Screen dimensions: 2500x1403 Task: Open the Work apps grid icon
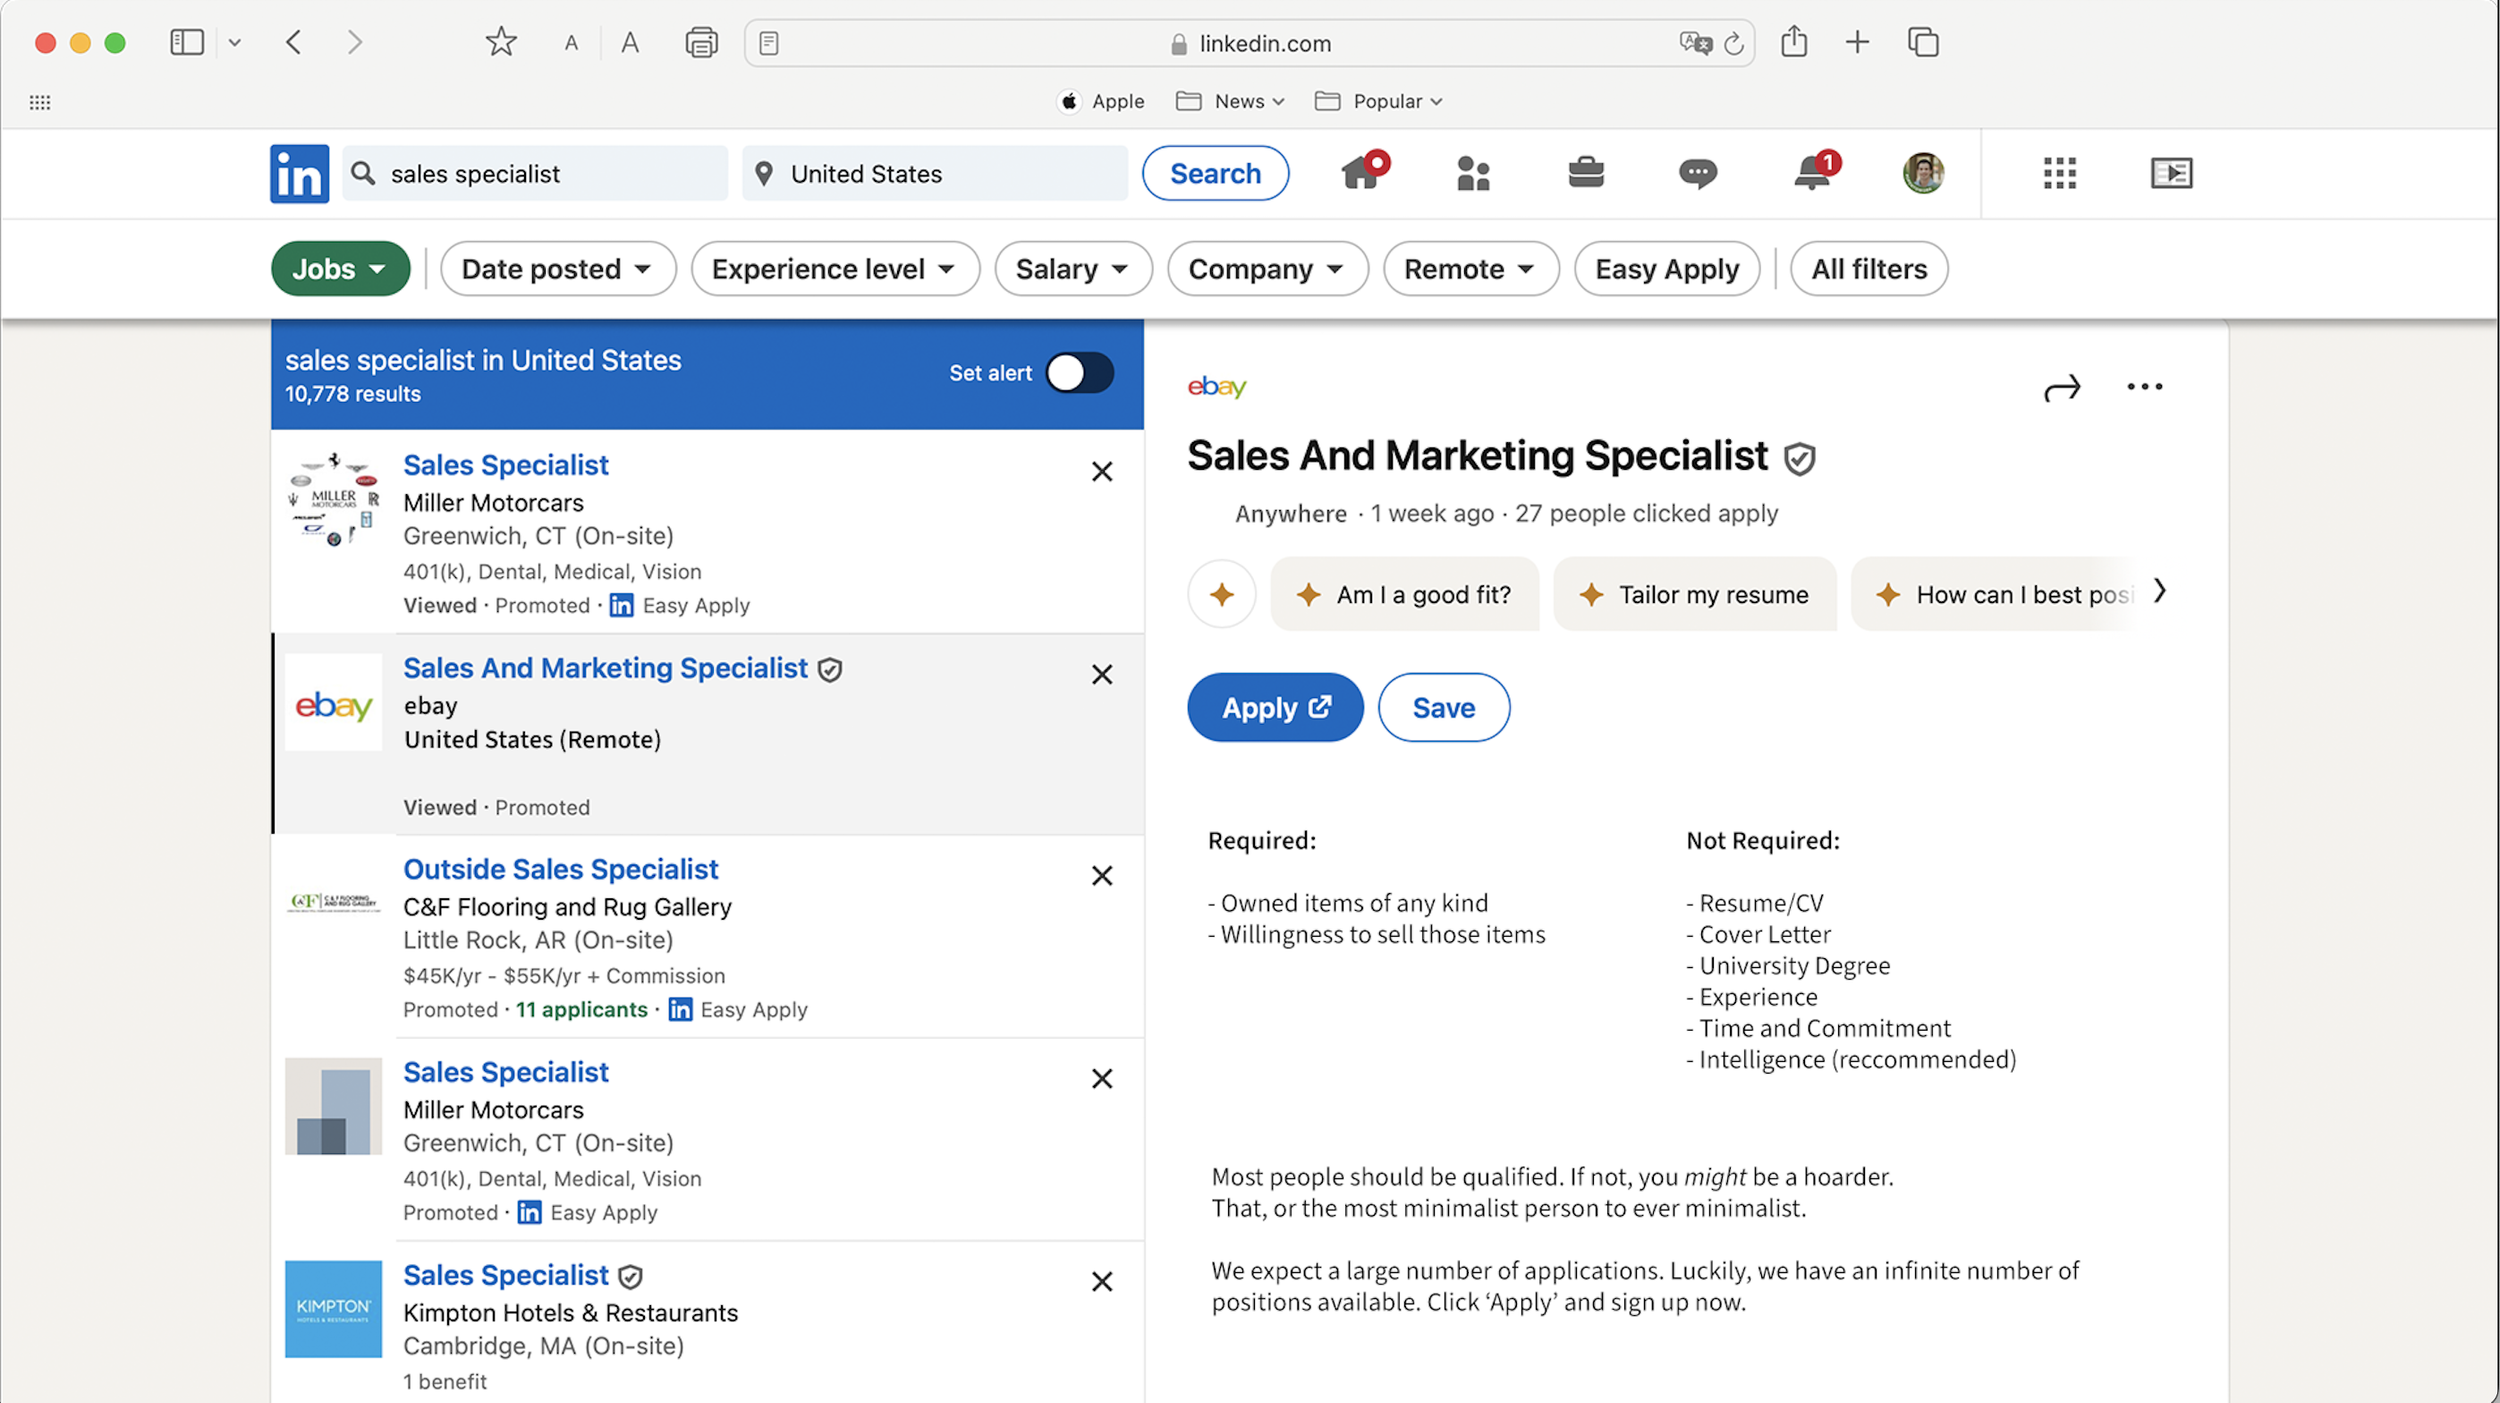tap(2059, 174)
